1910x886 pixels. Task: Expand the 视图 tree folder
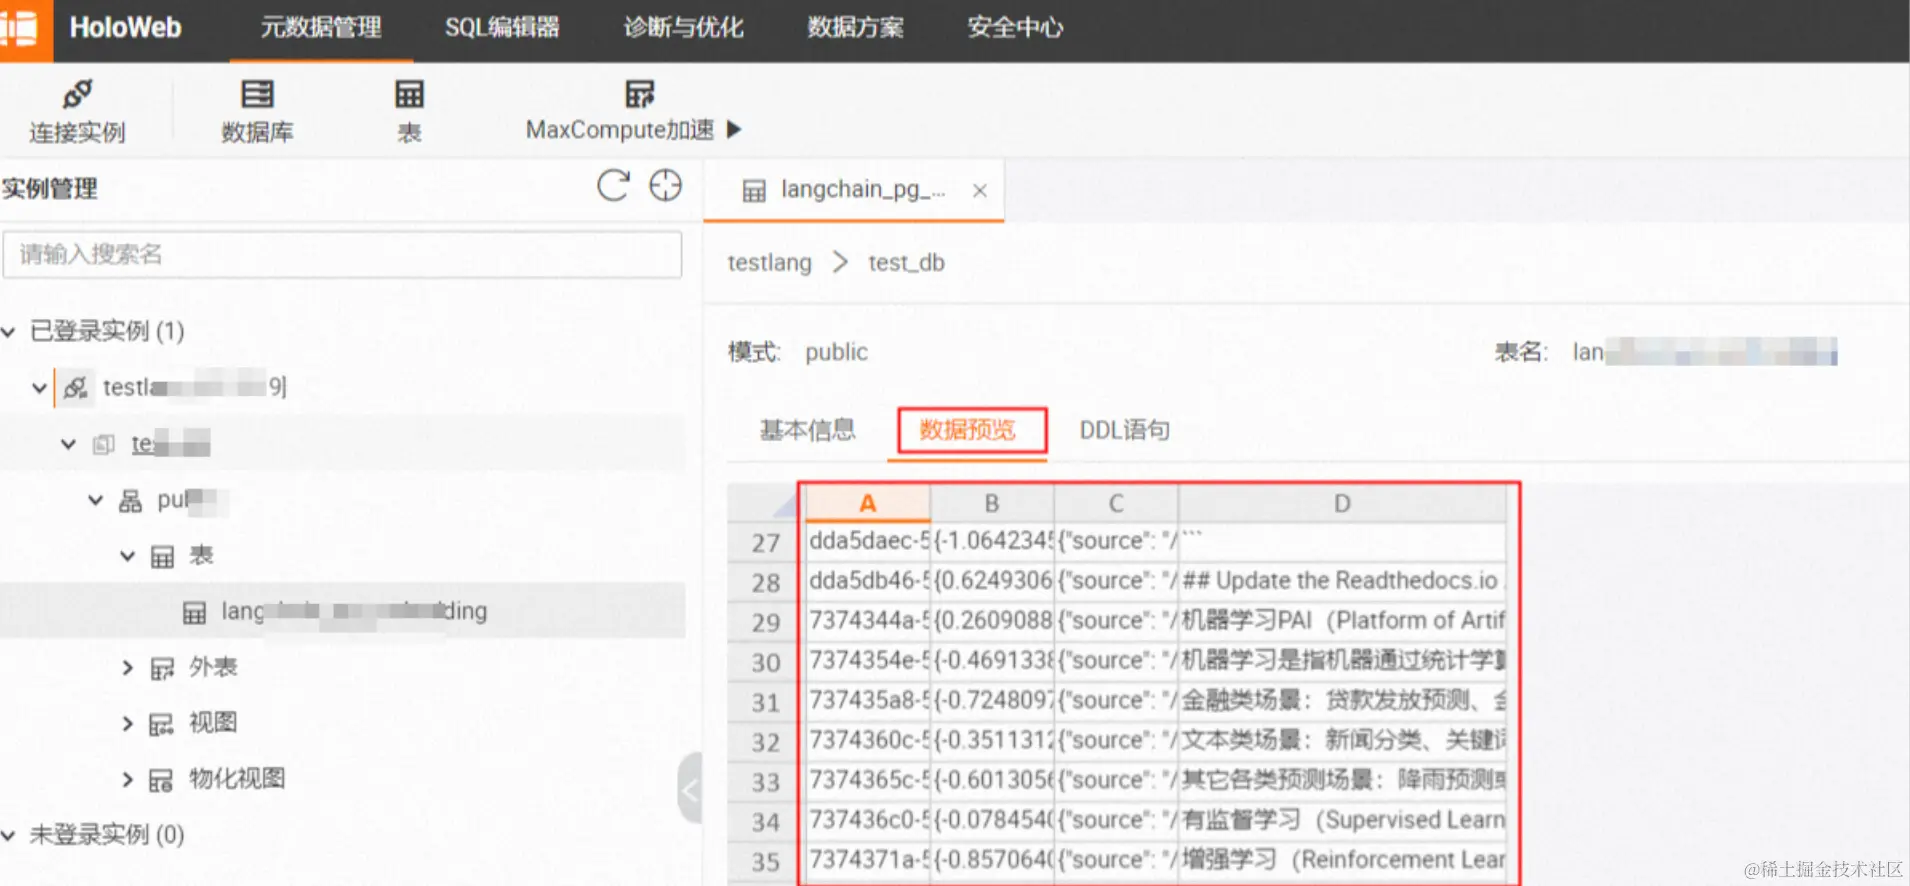pos(127,723)
